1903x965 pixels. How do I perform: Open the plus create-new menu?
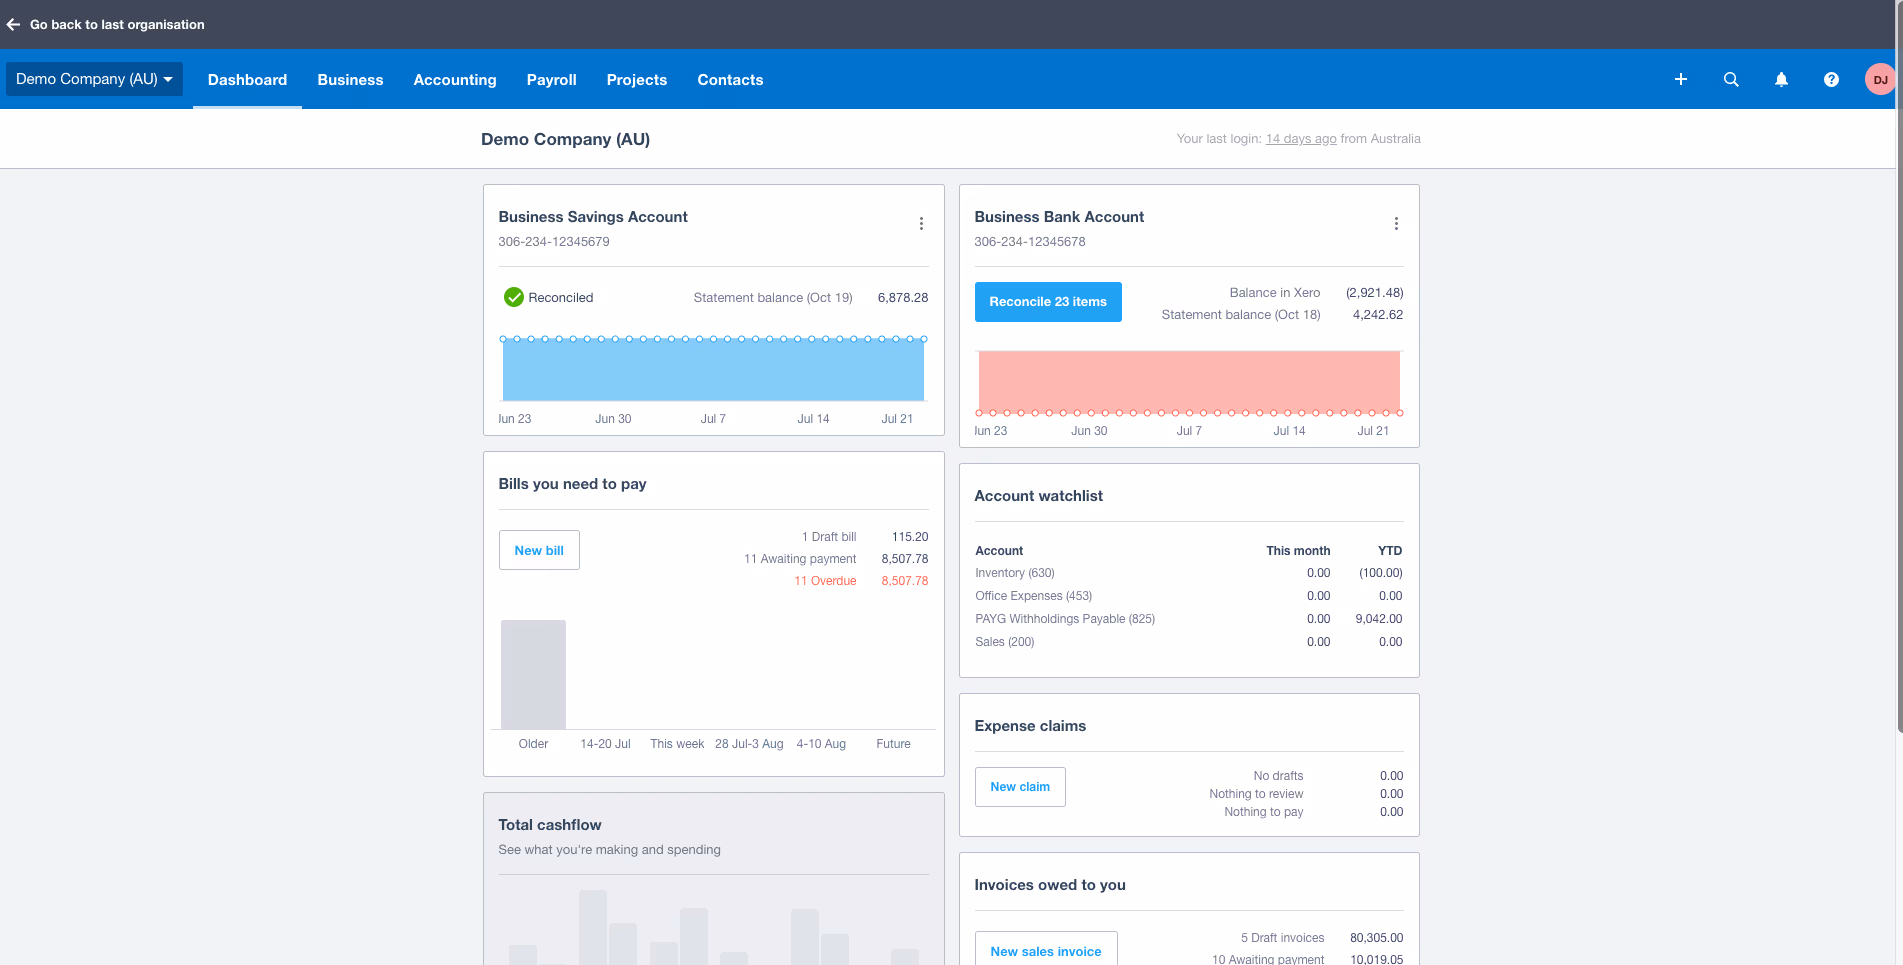1681,79
